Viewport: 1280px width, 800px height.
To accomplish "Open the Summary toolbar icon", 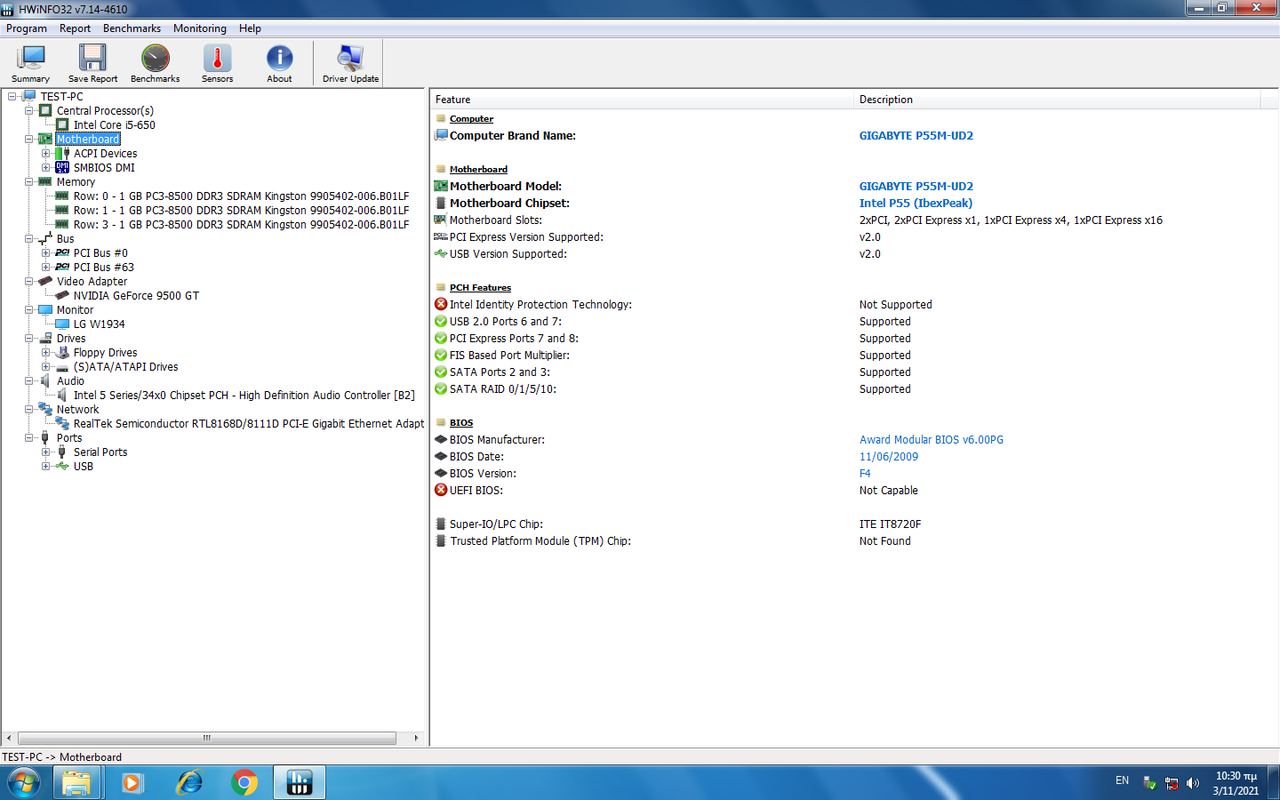I will (31, 63).
